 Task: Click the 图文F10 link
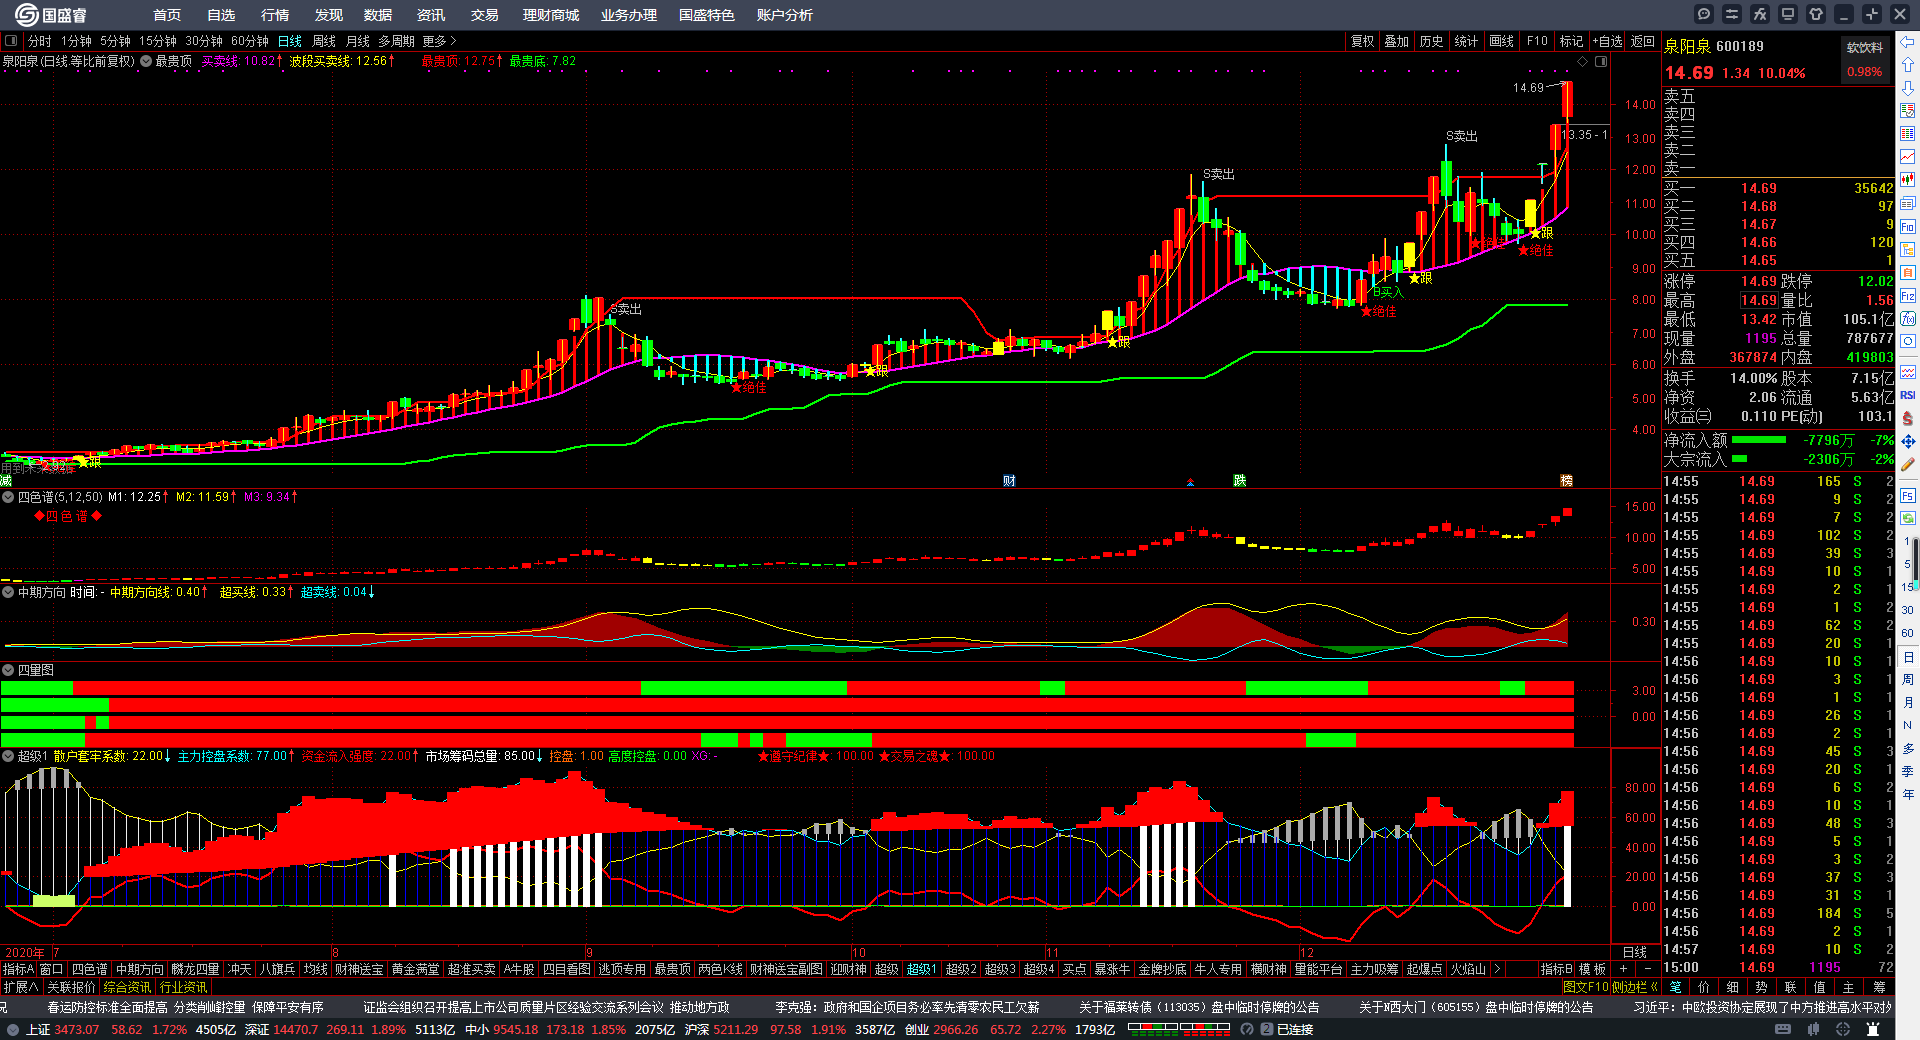pyautogui.click(x=1586, y=987)
